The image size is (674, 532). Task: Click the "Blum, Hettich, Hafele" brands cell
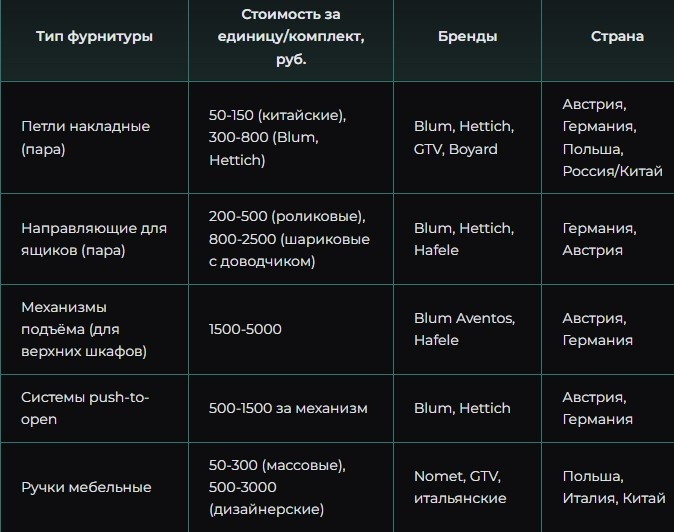[463, 239]
